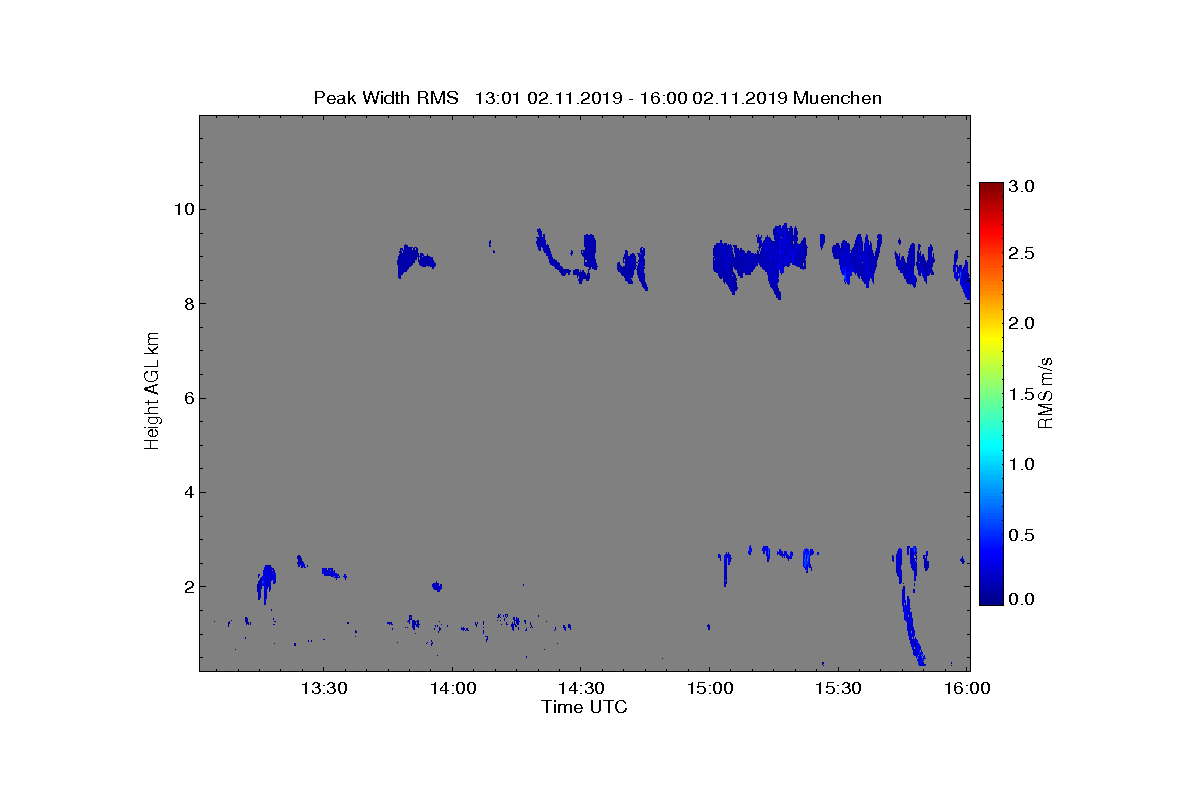Click the 13:30 time tick label

(323, 688)
